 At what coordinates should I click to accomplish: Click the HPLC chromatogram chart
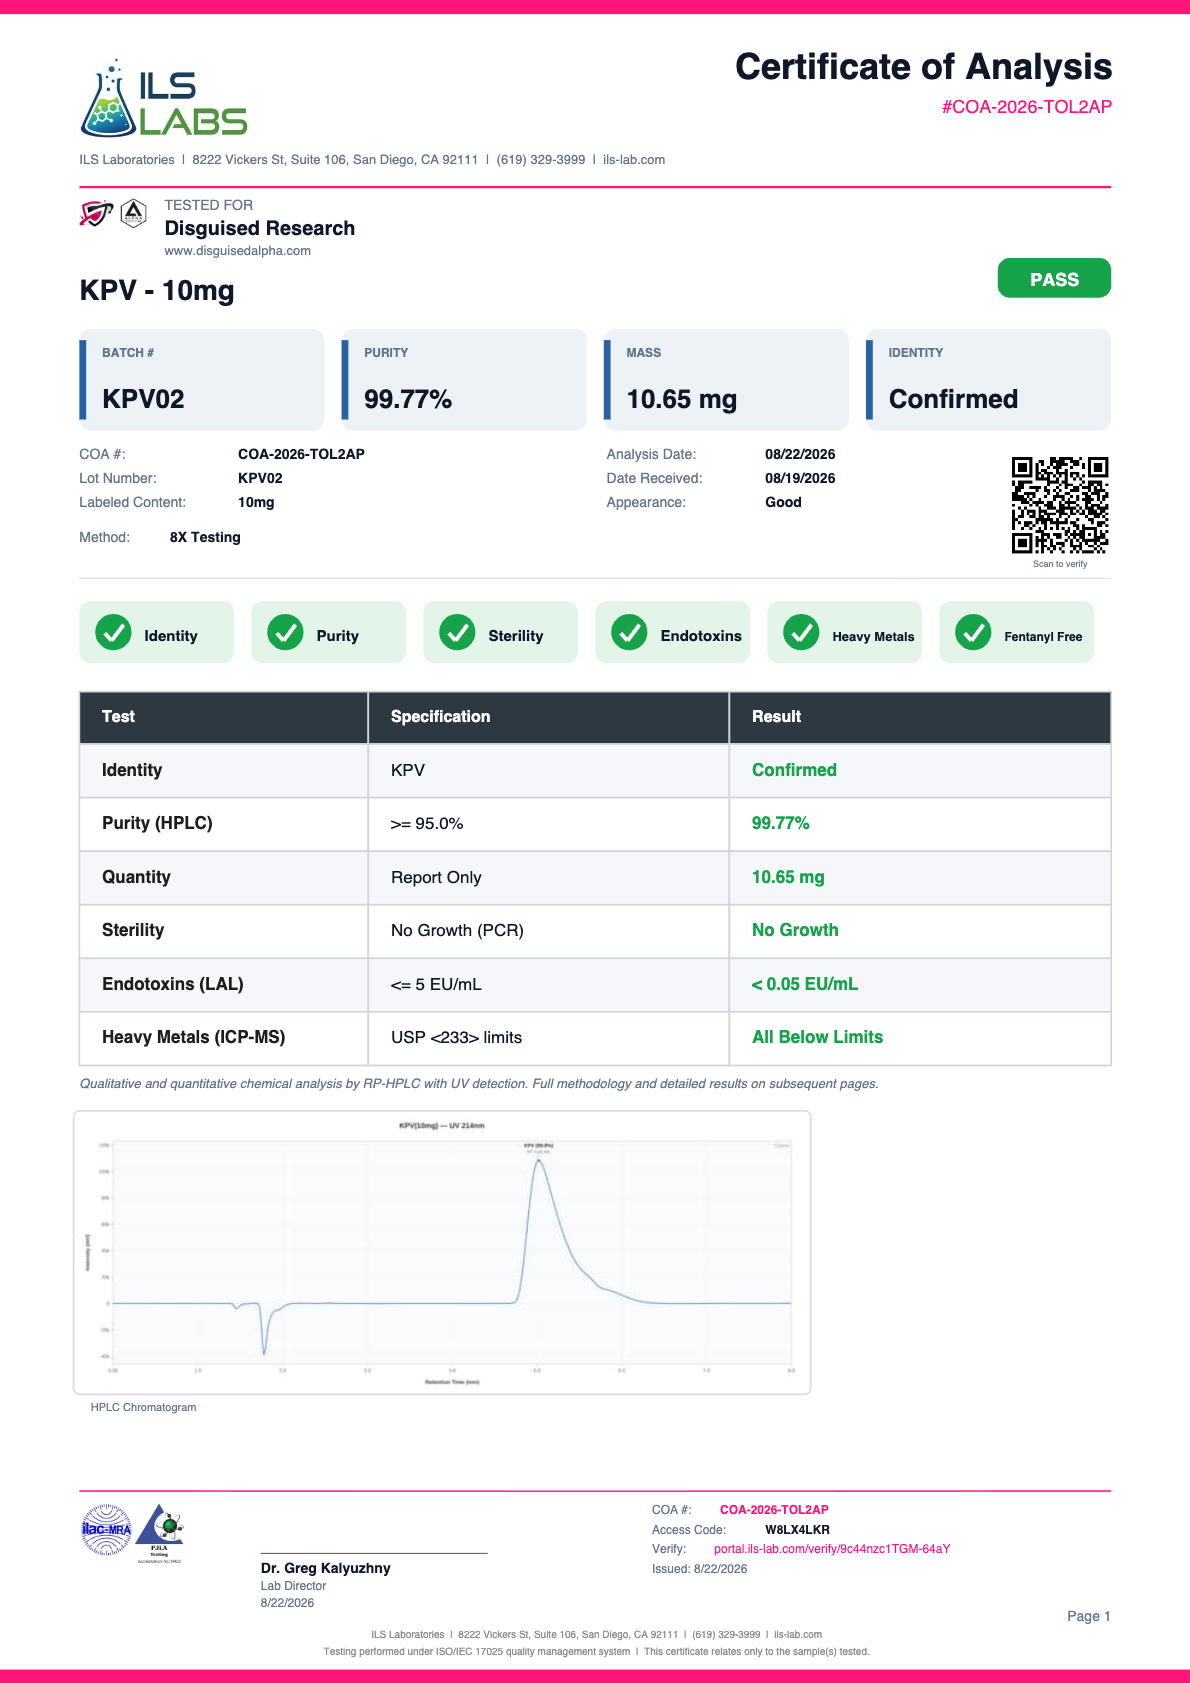(x=442, y=1252)
